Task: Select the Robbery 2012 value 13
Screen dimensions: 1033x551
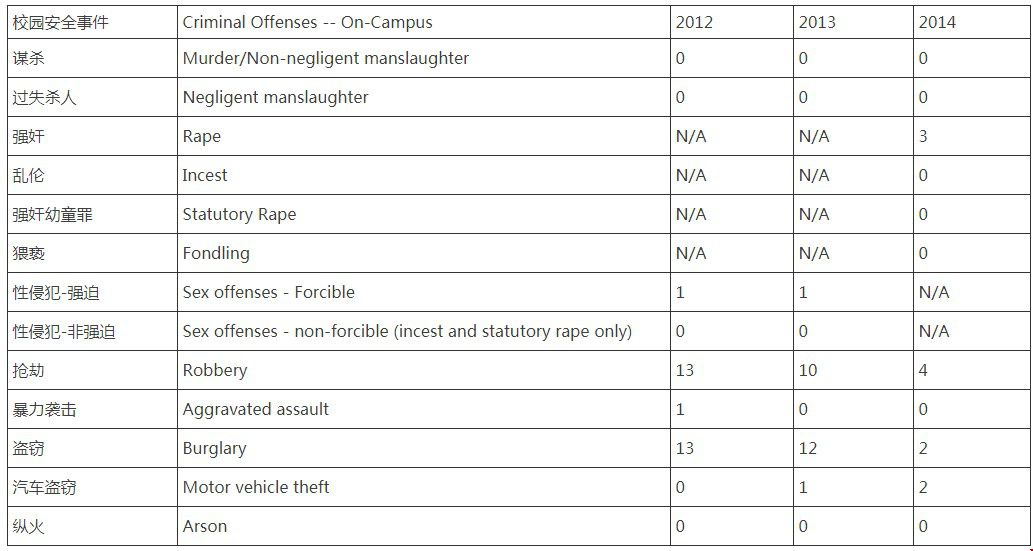Action: pos(685,370)
